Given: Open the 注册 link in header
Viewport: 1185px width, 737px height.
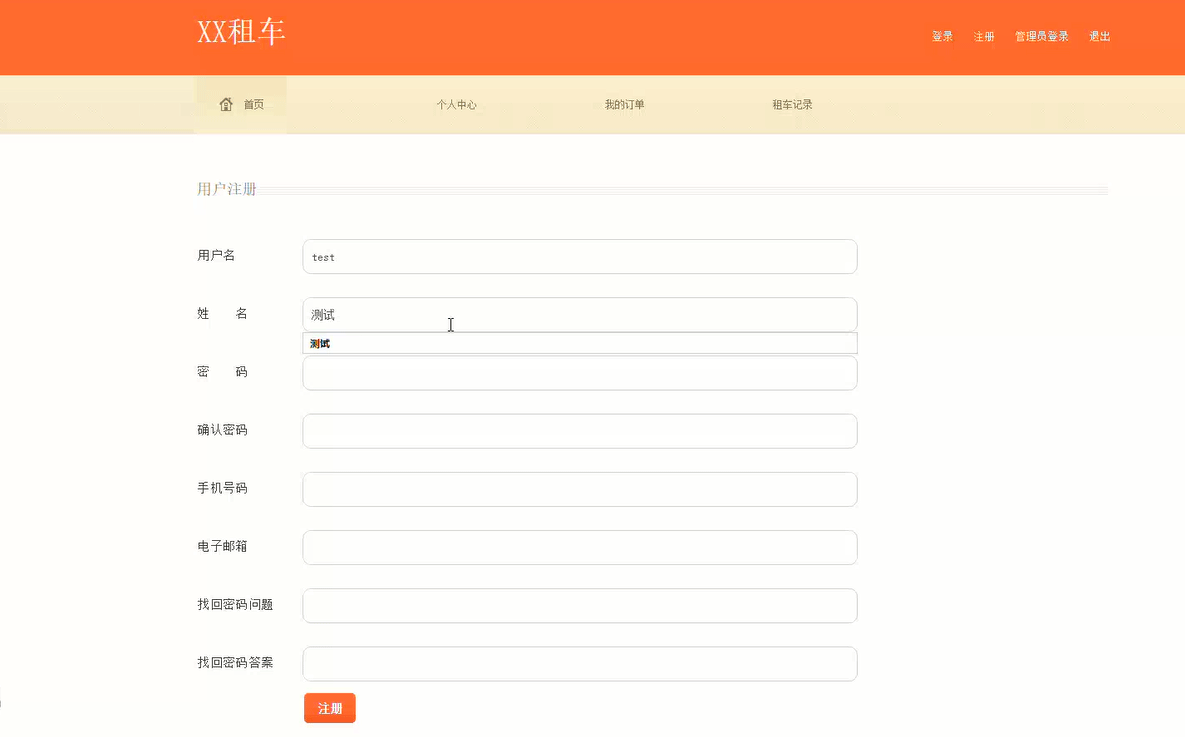Looking at the screenshot, I should click(x=984, y=37).
